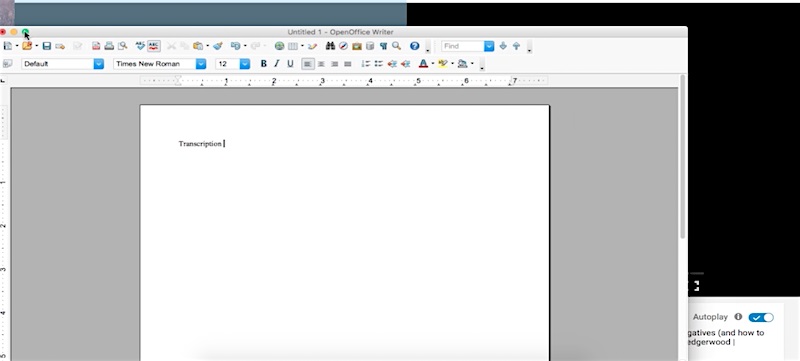Open the paragraph style dropdown showing Default
Image resolution: width=800 pixels, height=361 pixels.
pos(98,64)
